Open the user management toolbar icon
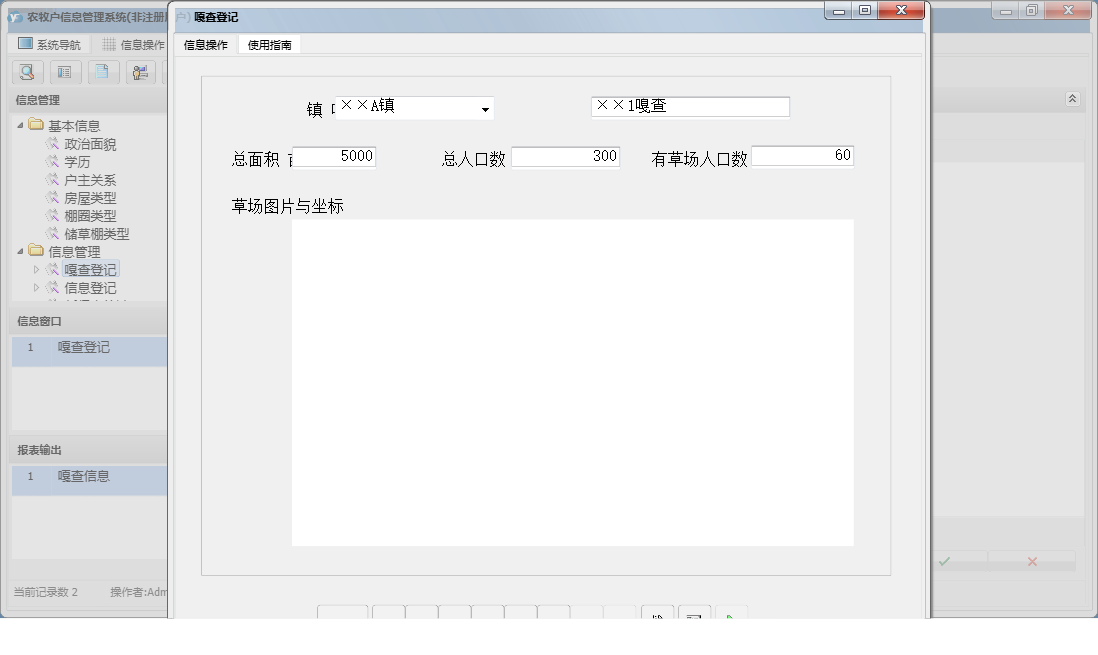 tap(139, 72)
